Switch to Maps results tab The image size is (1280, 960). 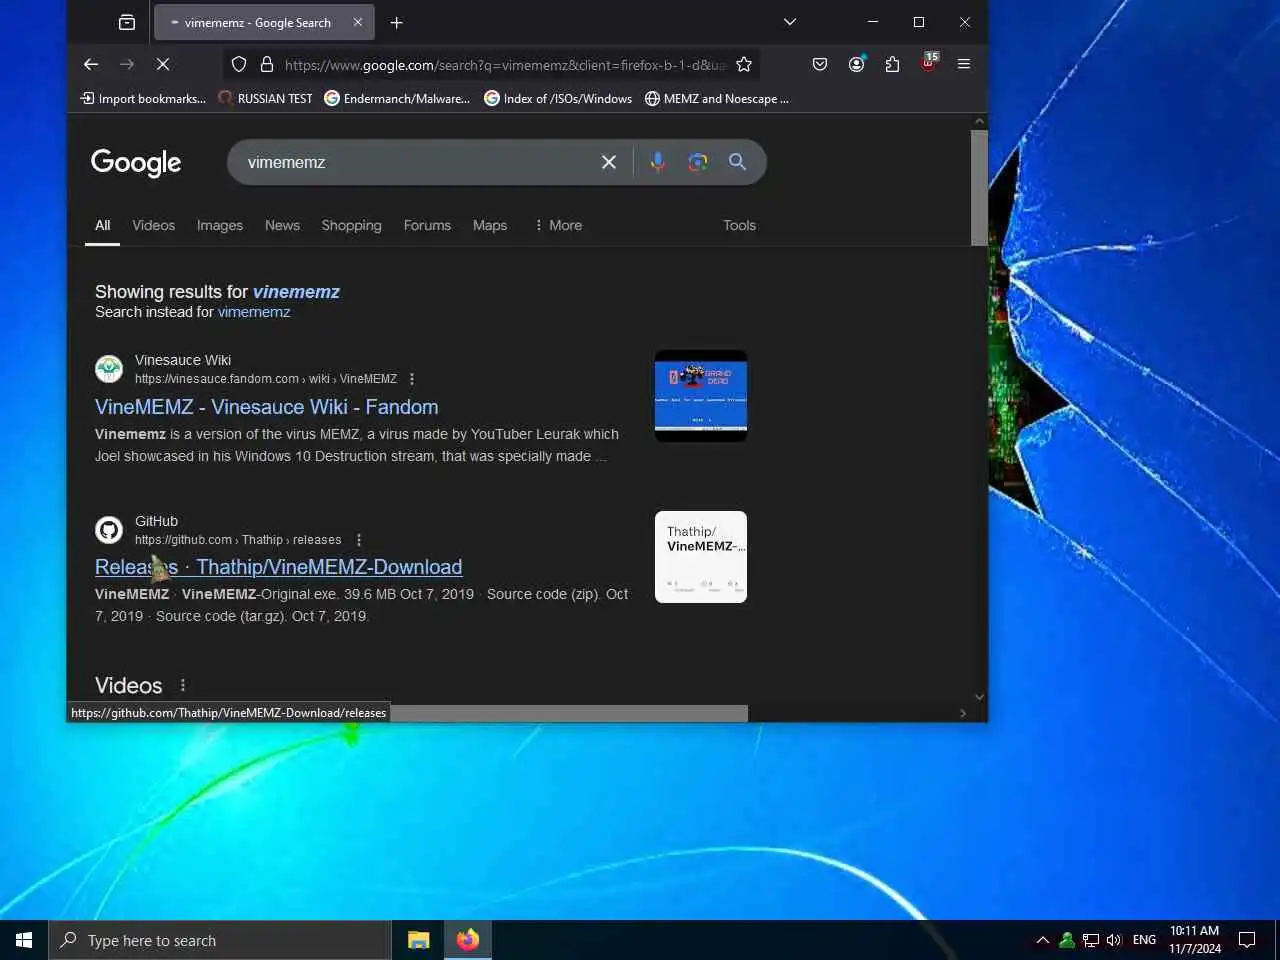click(490, 225)
